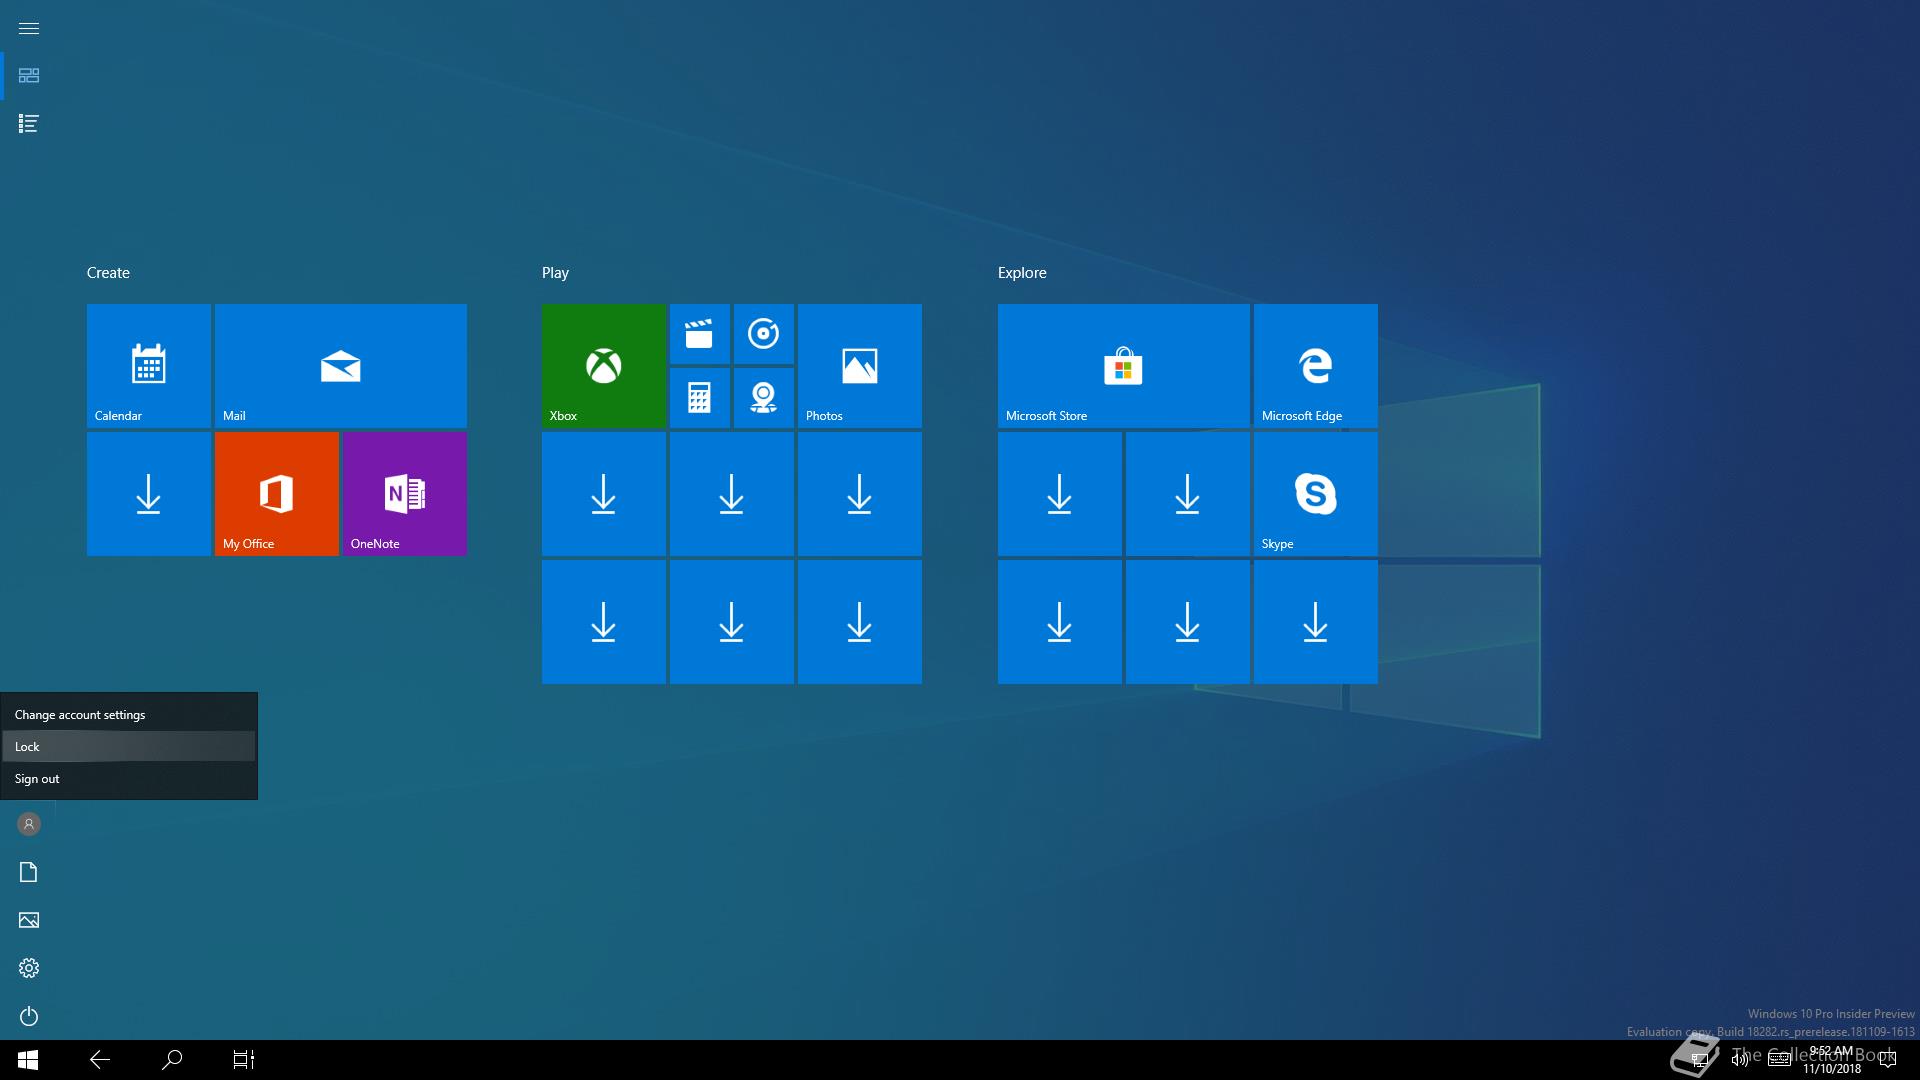Screen dimensions: 1920x1080
Task: Select Lock from the account menu
Action: click(x=129, y=747)
